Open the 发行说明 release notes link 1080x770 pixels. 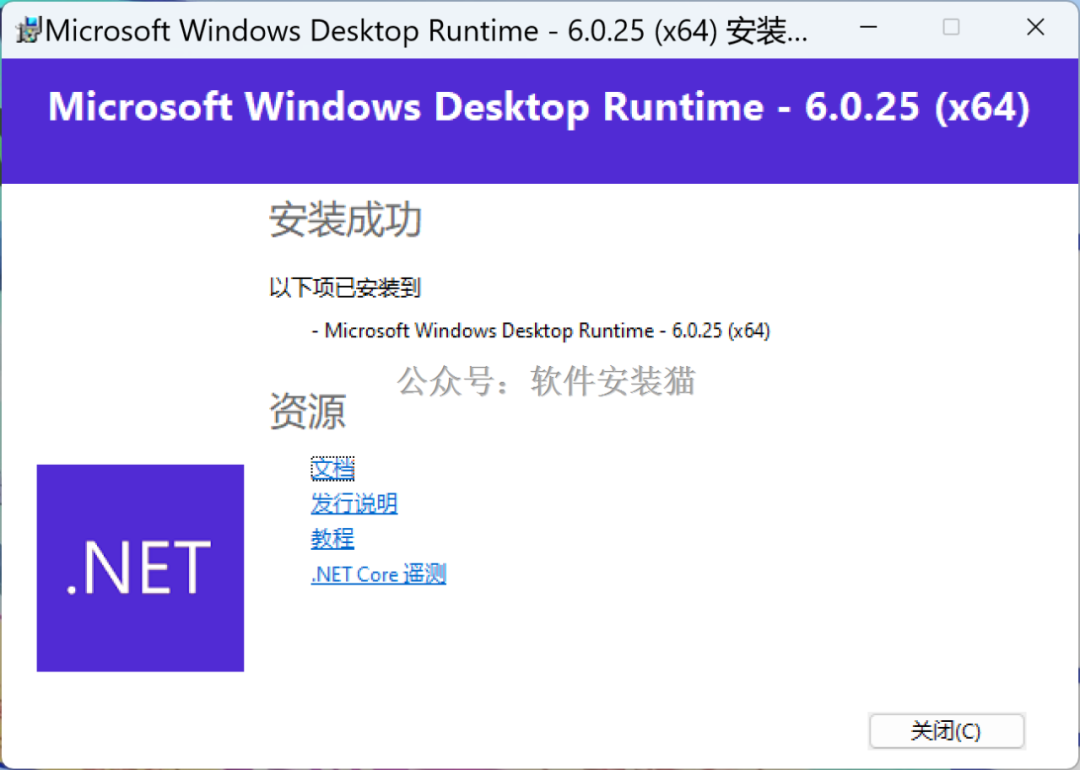tap(354, 503)
